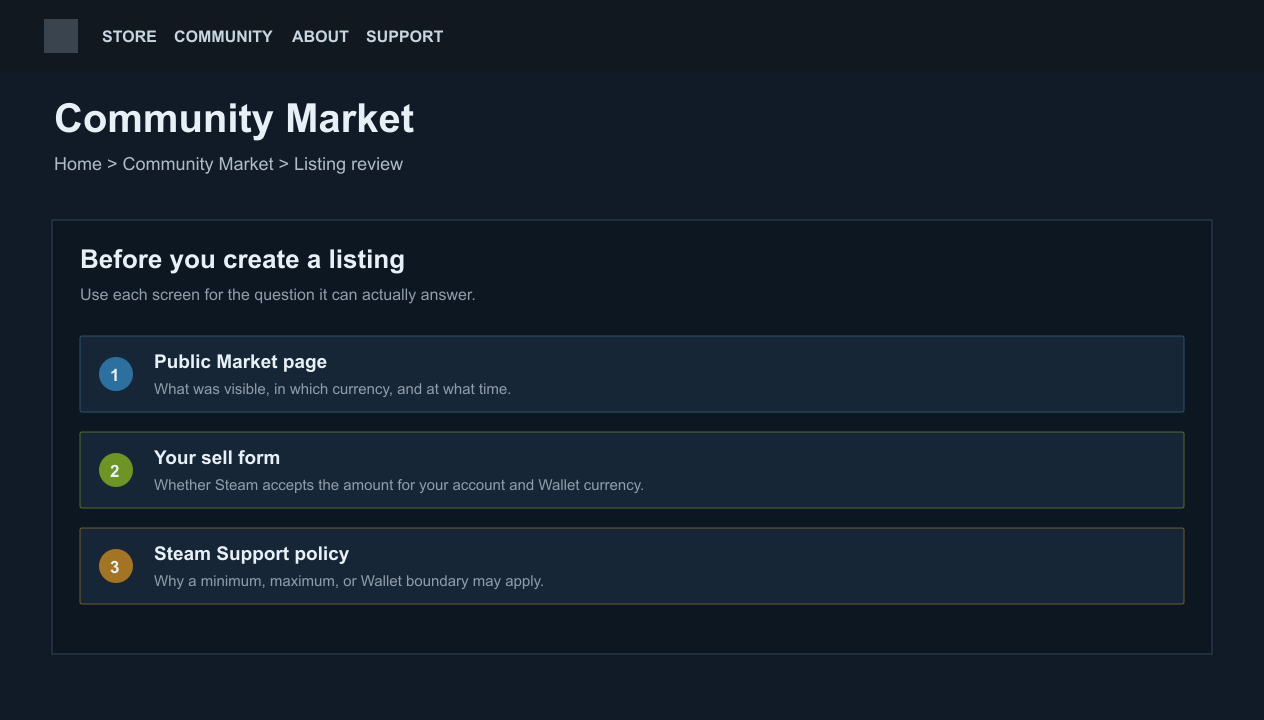Select the orange step 3 circle

pyautogui.click(x=116, y=566)
